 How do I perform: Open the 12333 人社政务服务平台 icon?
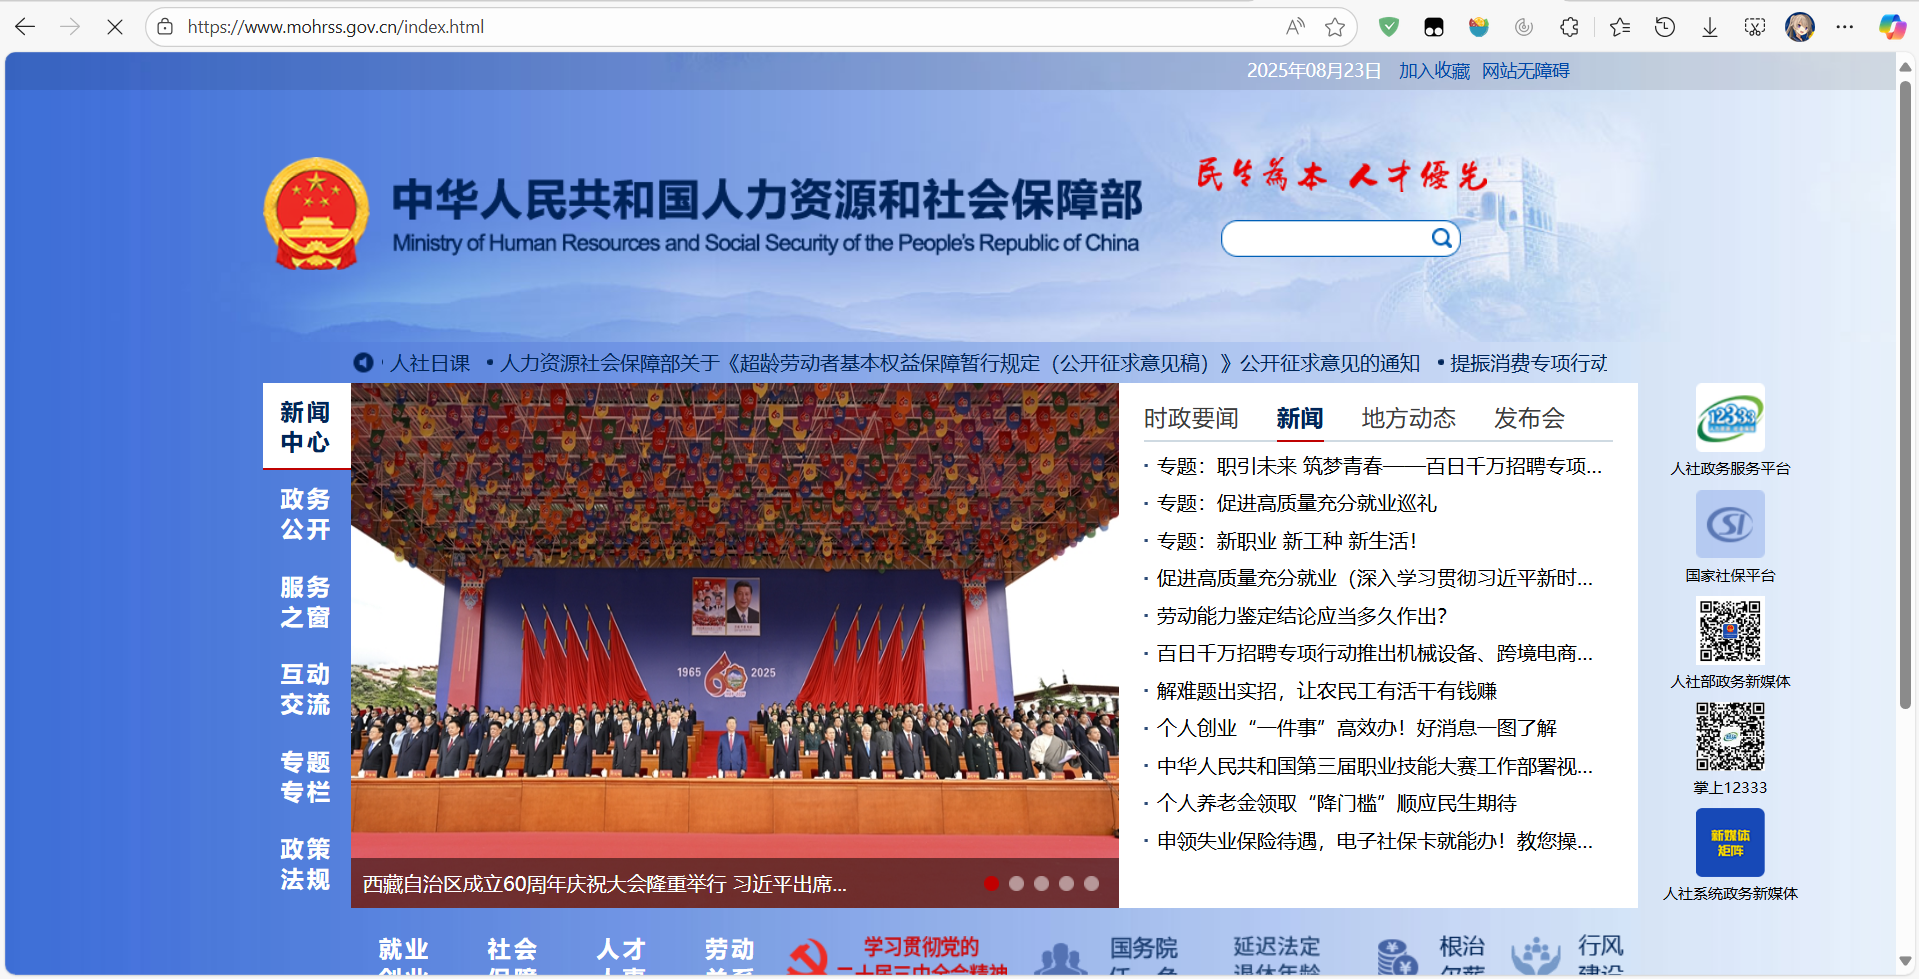[1730, 416]
